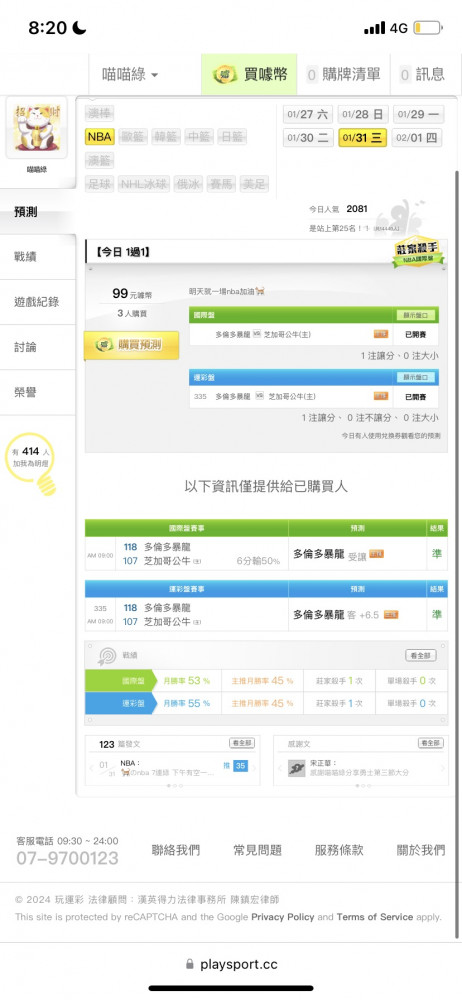This screenshot has height=1000, width=462.
Task: Expand the 喵喵綠 account dropdown
Action: tap(131, 75)
